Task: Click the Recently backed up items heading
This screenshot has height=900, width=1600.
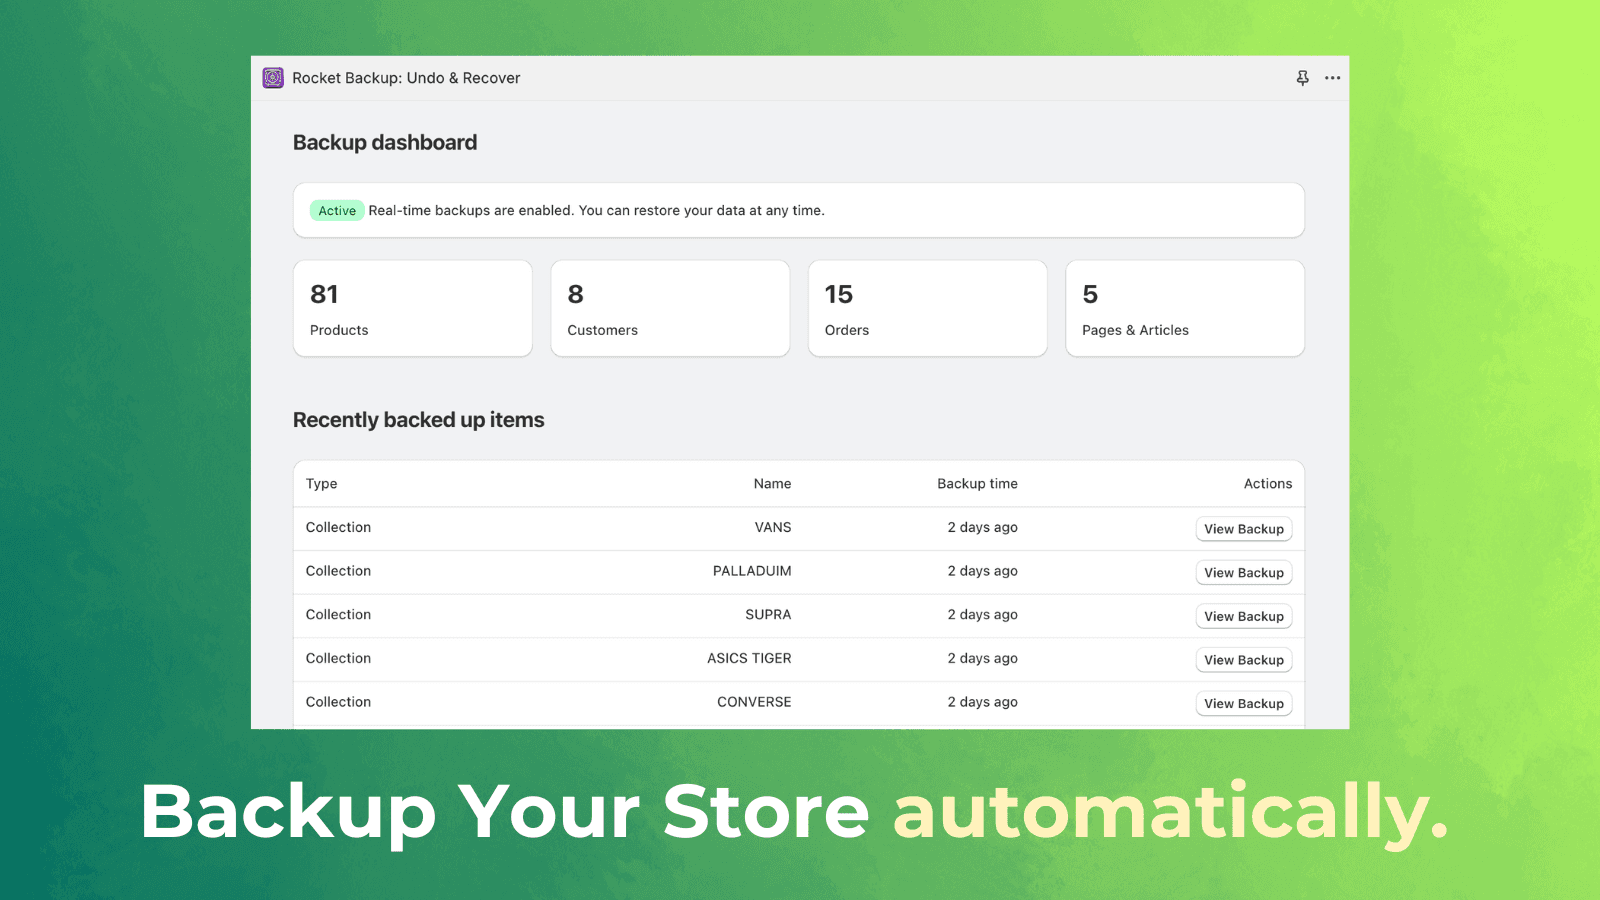Action: [418, 420]
